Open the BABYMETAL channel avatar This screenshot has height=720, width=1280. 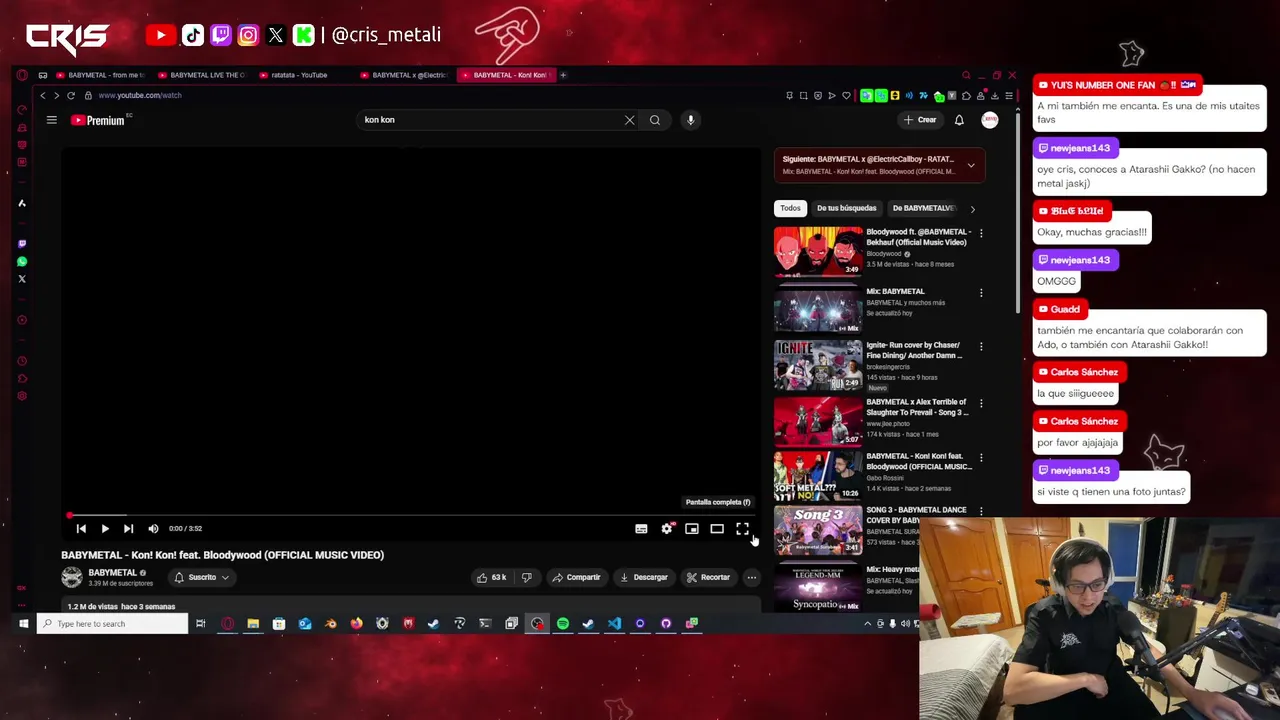pyautogui.click(x=72, y=577)
